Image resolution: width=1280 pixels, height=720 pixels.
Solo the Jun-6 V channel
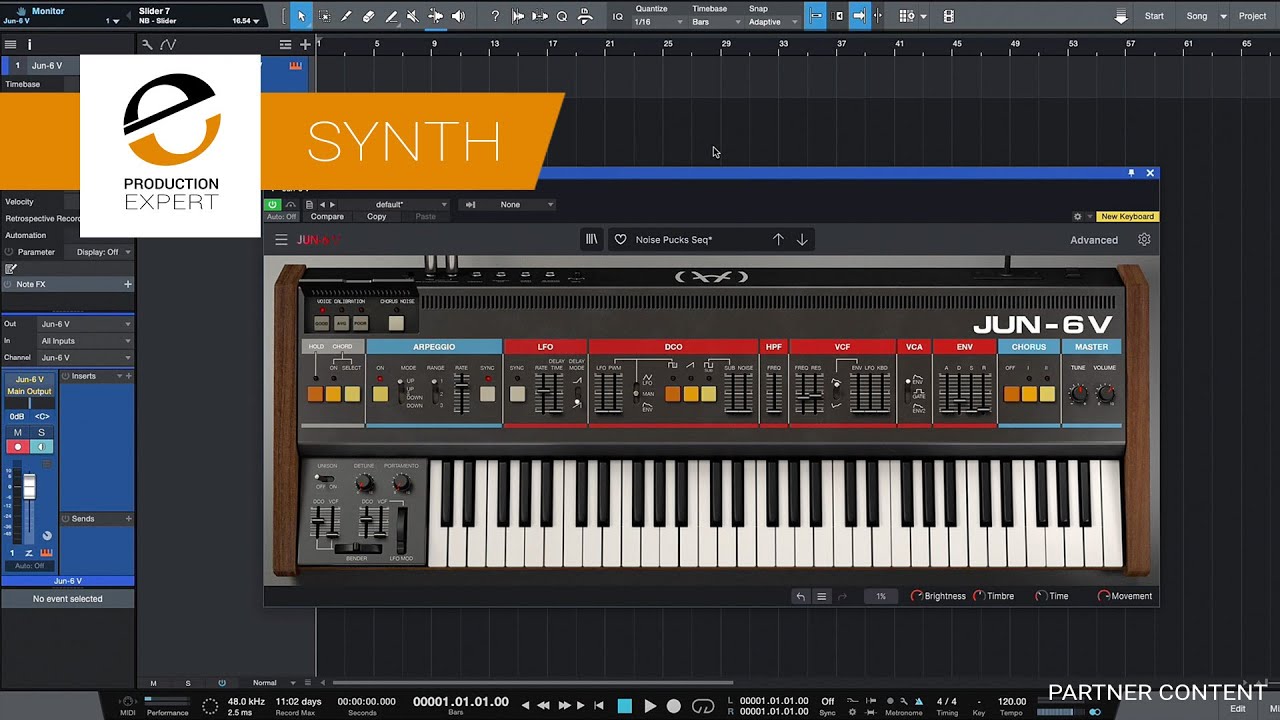pos(42,432)
